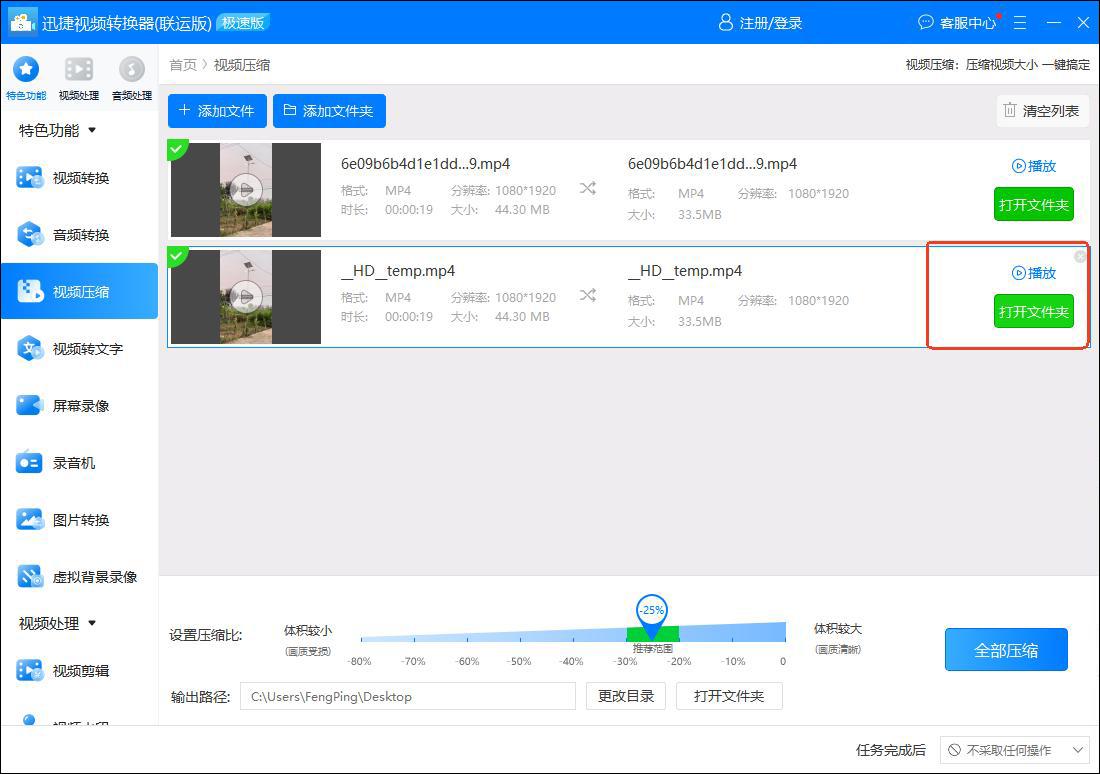Switch to 视频处理 top tab icon
The image size is (1100, 774).
(x=78, y=70)
